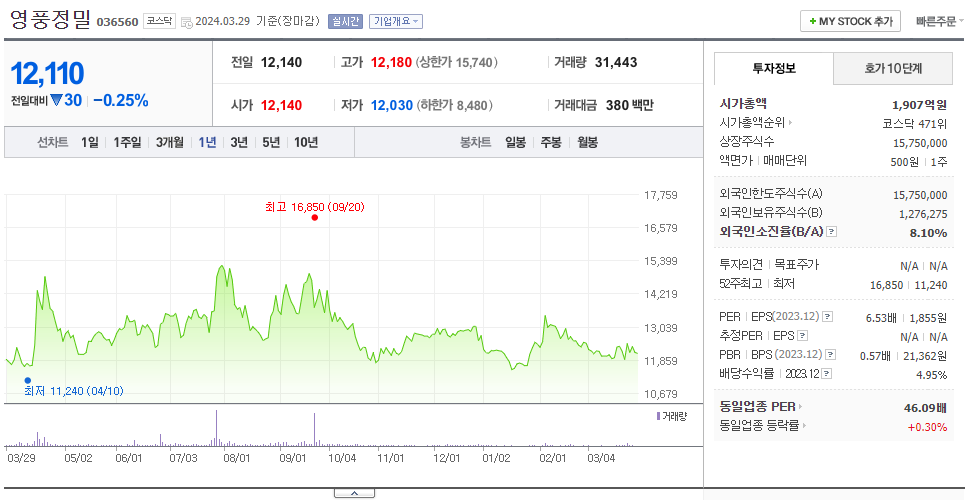Click 고가 value 12,180
This screenshot has width=968, height=500.
point(391,62)
